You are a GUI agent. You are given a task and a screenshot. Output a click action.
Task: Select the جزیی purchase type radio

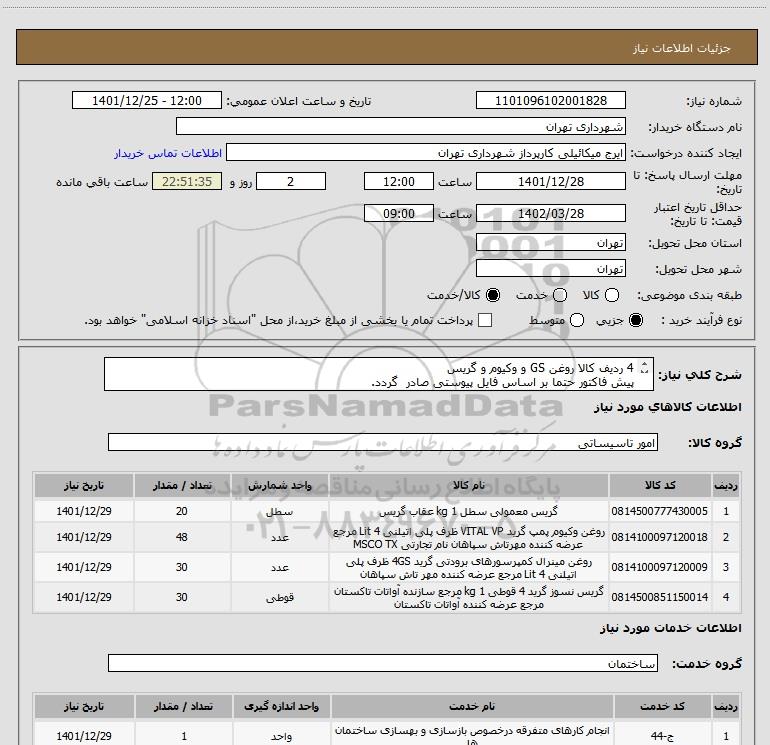[636, 320]
